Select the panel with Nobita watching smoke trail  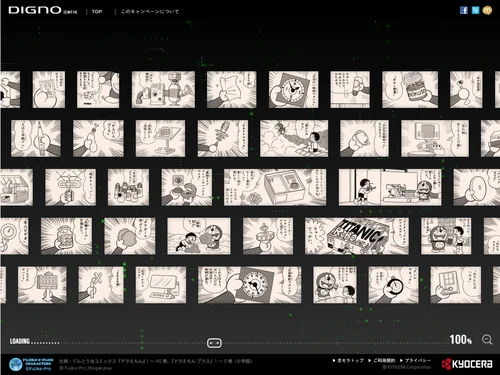pyautogui.click(x=294, y=138)
